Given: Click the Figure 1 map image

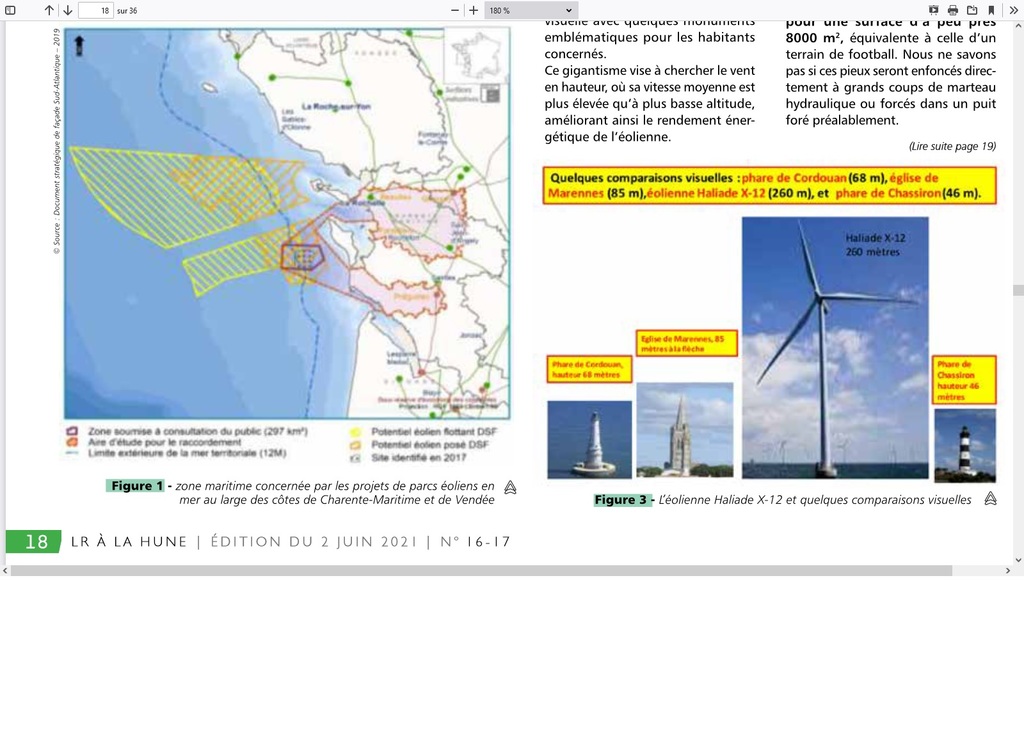Looking at the screenshot, I should point(287,223).
